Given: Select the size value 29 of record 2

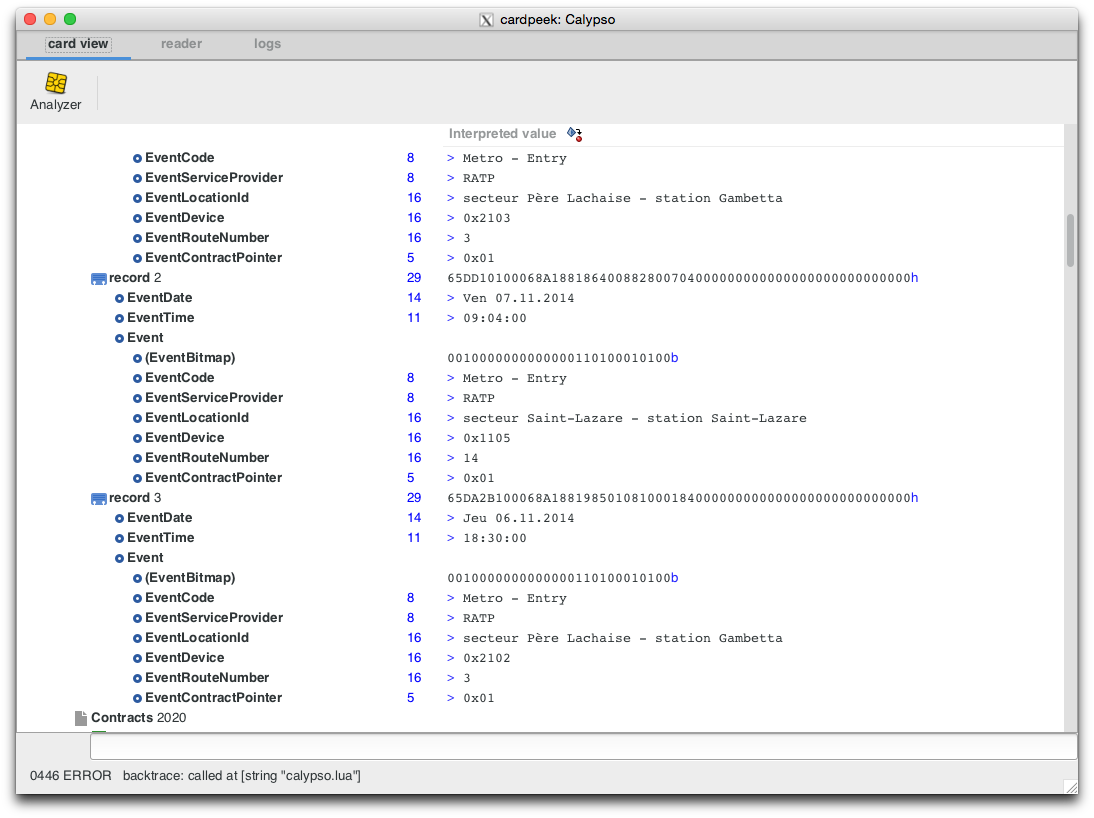Looking at the screenshot, I should [414, 278].
